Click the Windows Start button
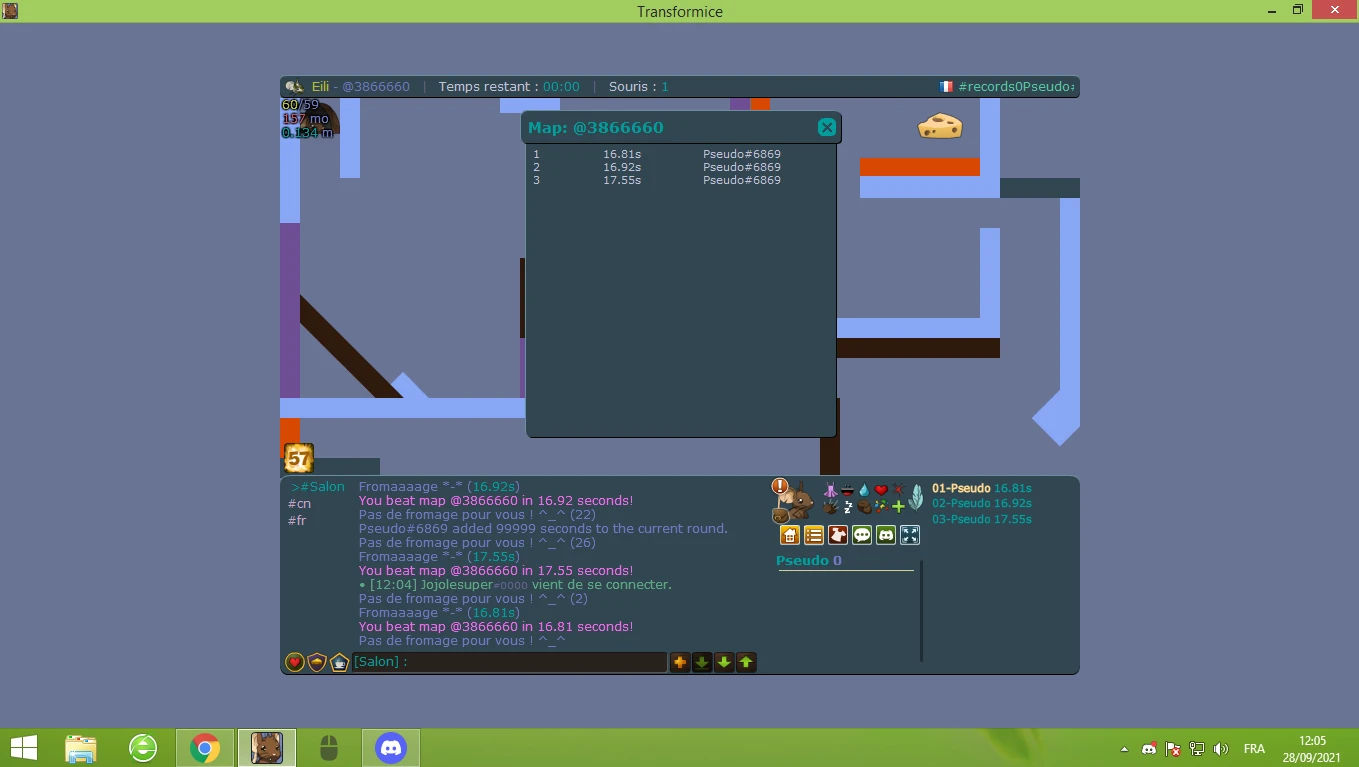The image size is (1359, 767). click(x=24, y=747)
